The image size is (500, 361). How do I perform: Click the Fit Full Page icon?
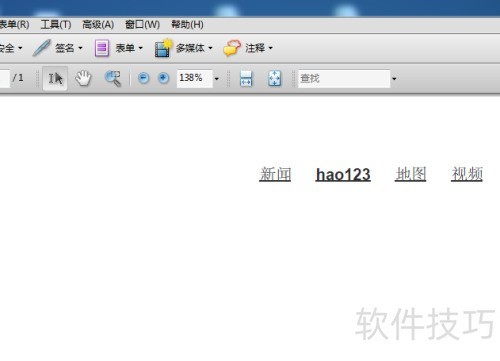coord(275,79)
